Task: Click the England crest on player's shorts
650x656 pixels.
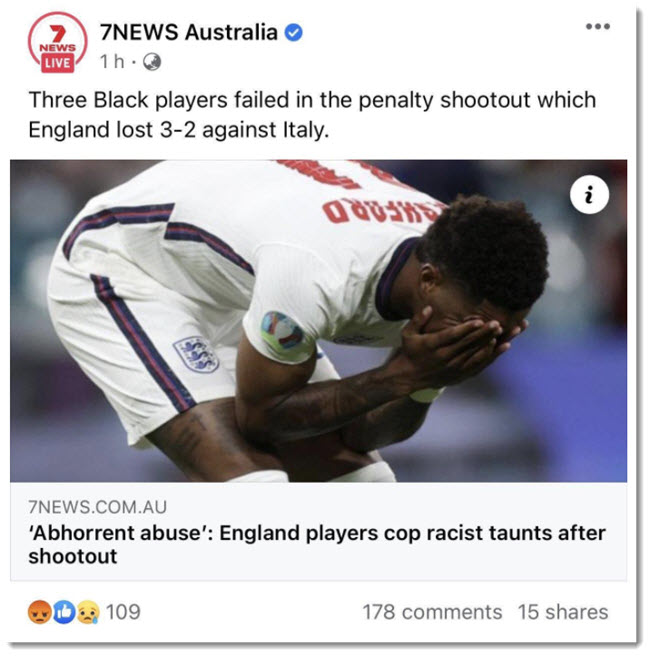Action: tap(196, 354)
